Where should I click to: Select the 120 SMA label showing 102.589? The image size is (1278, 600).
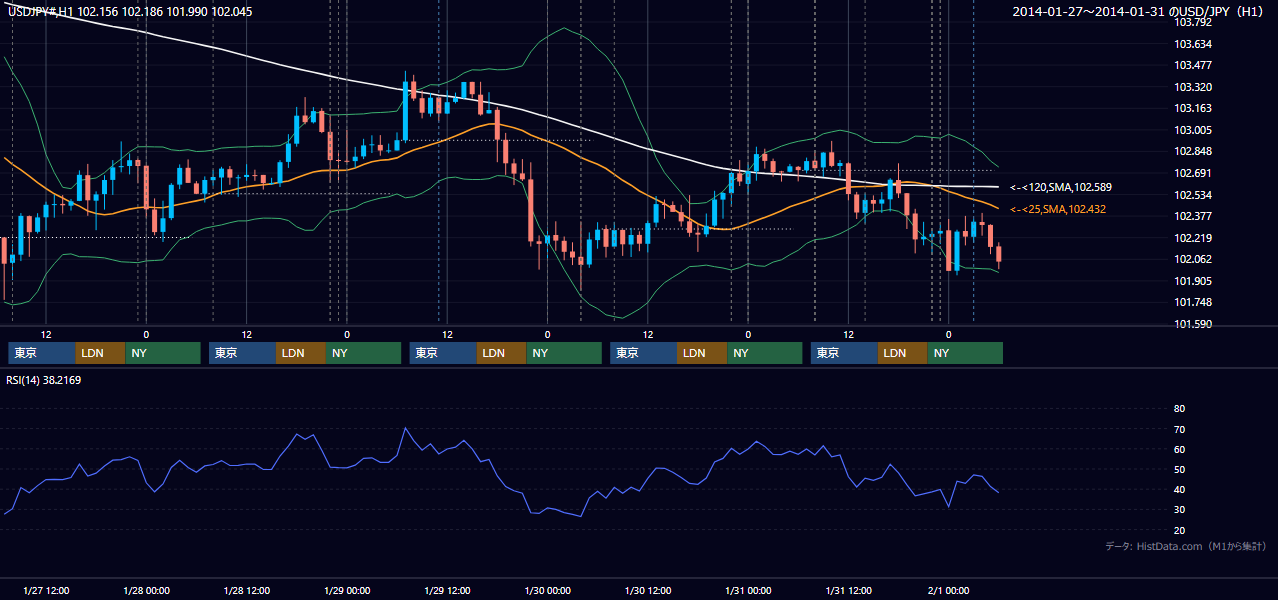click(1061, 187)
